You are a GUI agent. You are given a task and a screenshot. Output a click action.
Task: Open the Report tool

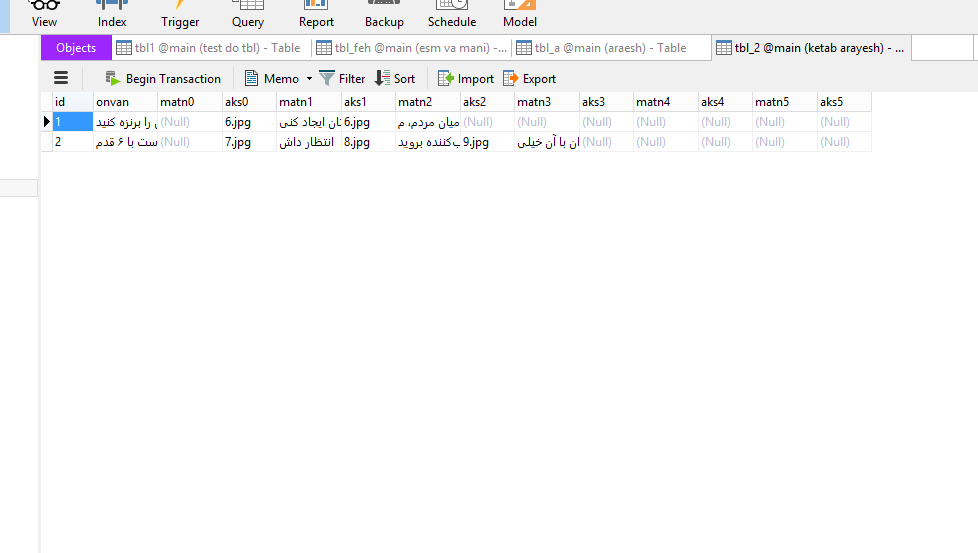316,13
